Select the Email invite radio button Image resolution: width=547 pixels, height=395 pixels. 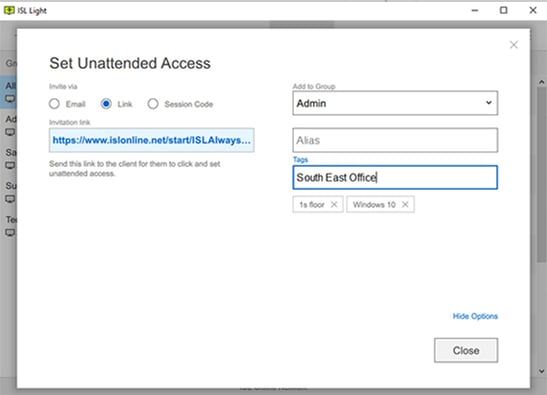tap(54, 104)
